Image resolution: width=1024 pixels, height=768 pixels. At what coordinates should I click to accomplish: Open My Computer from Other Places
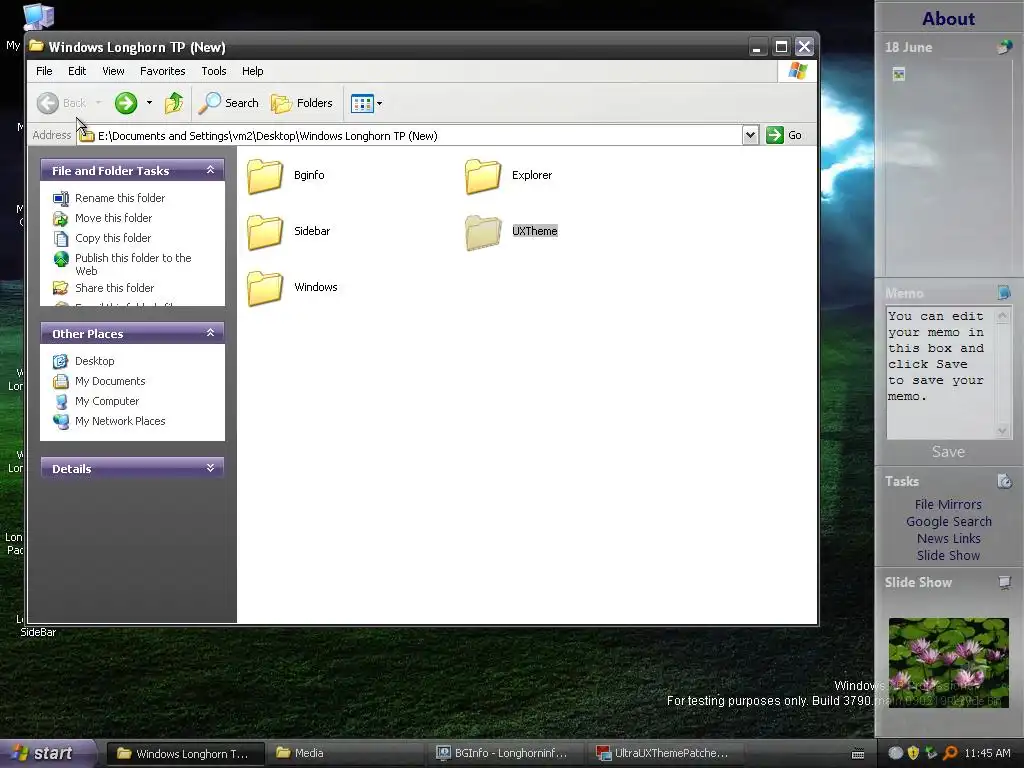coord(106,402)
